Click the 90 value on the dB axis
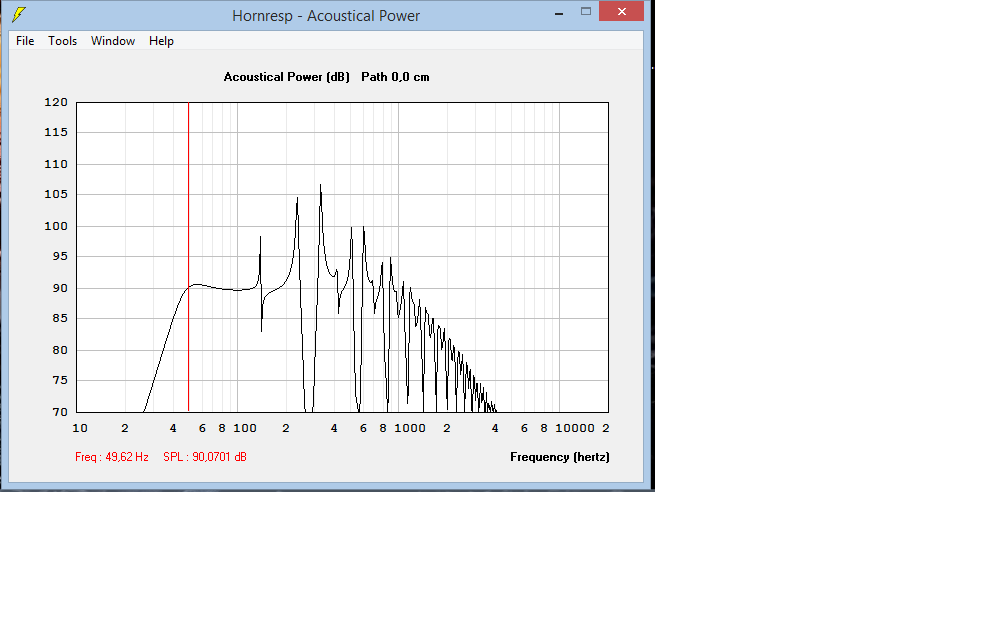 (60, 289)
